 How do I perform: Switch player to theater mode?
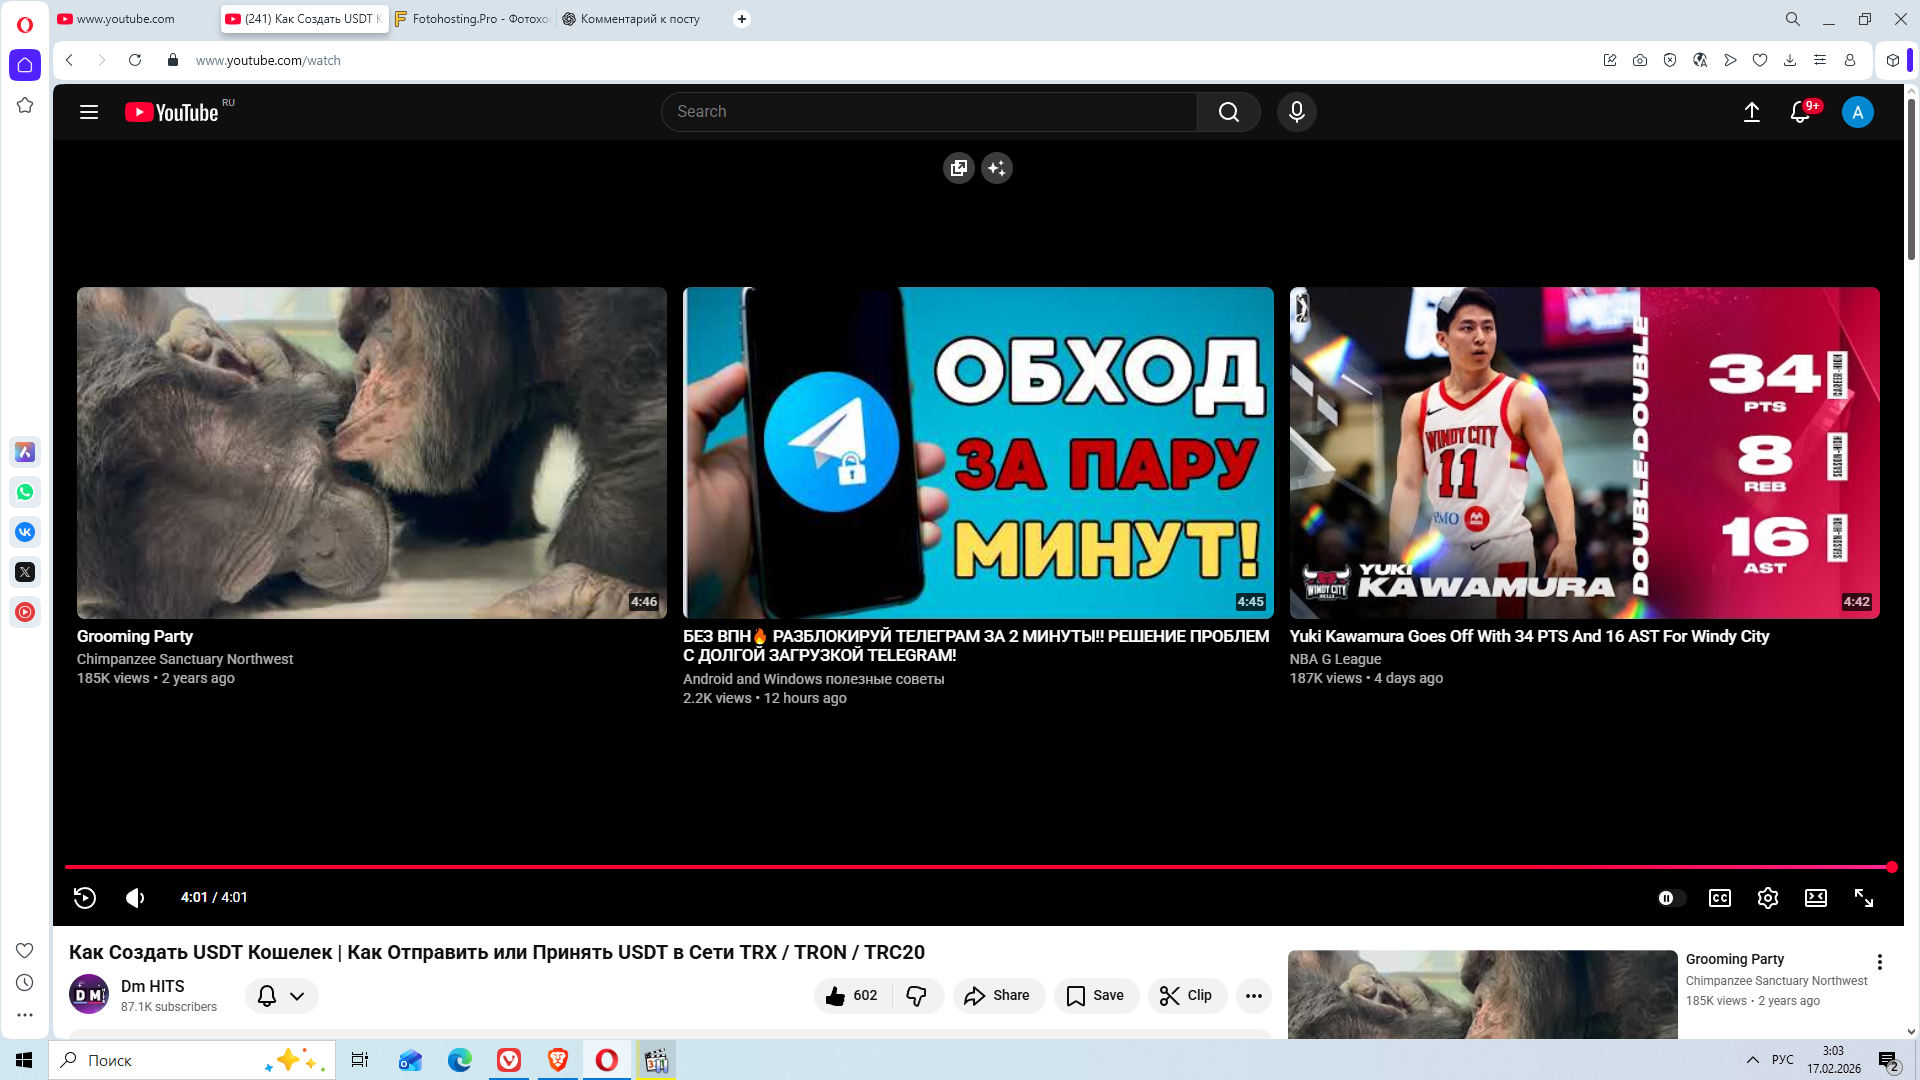click(1815, 898)
